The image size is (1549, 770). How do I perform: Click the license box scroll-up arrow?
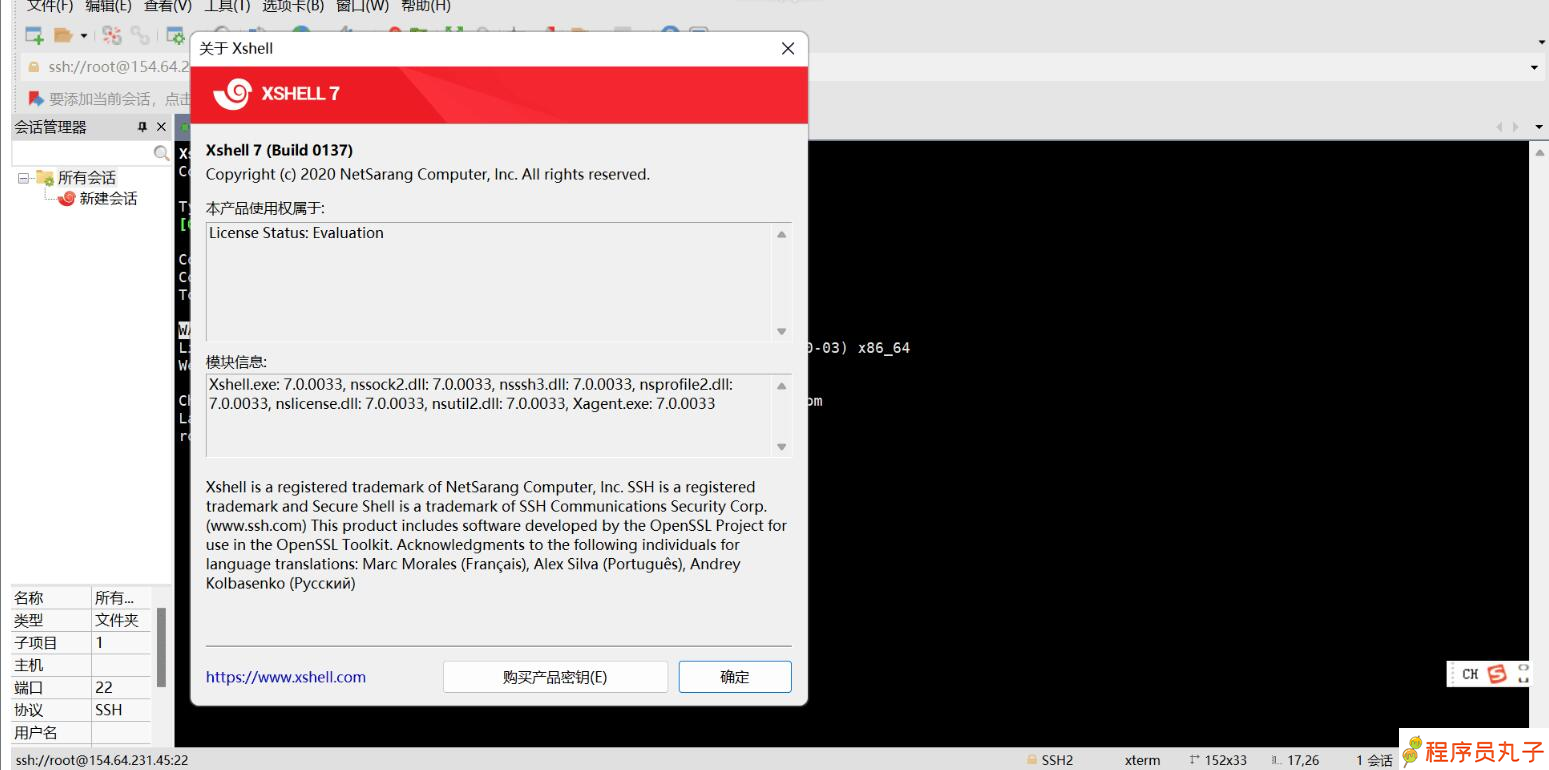[782, 234]
